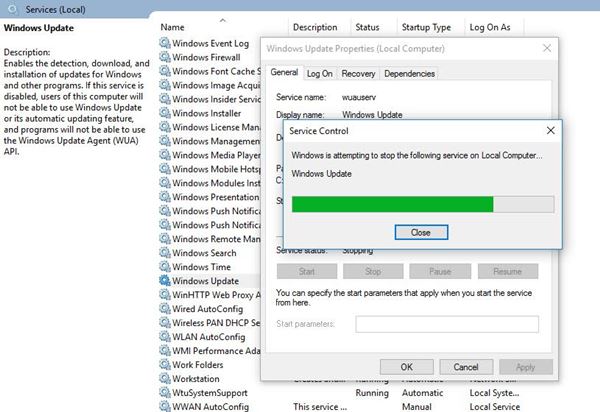The image size is (600, 412).
Task: Click the Work Folders service icon
Action: (x=165, y=365)
